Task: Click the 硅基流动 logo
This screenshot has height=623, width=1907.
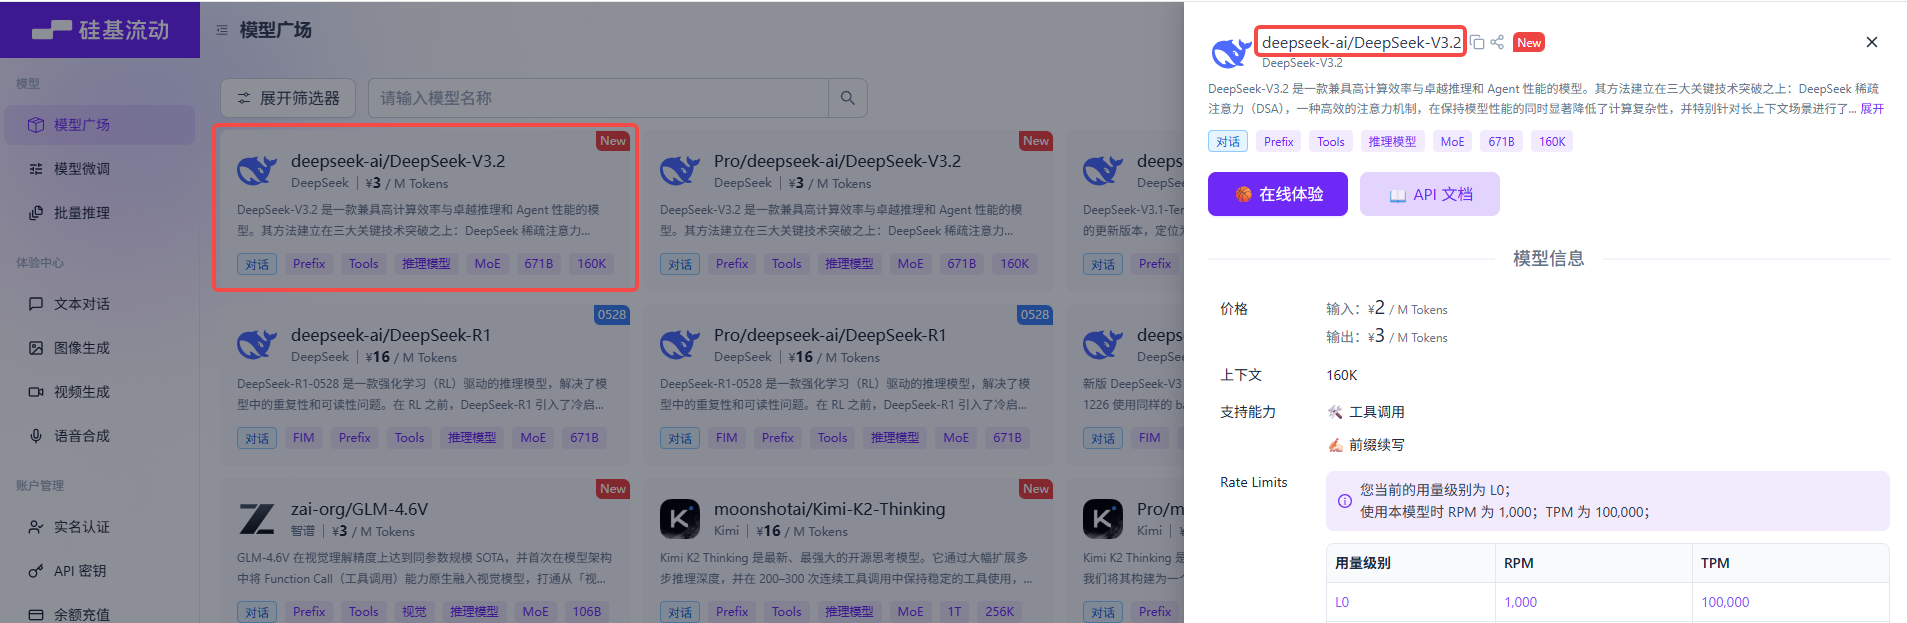Action: (100, 30)
